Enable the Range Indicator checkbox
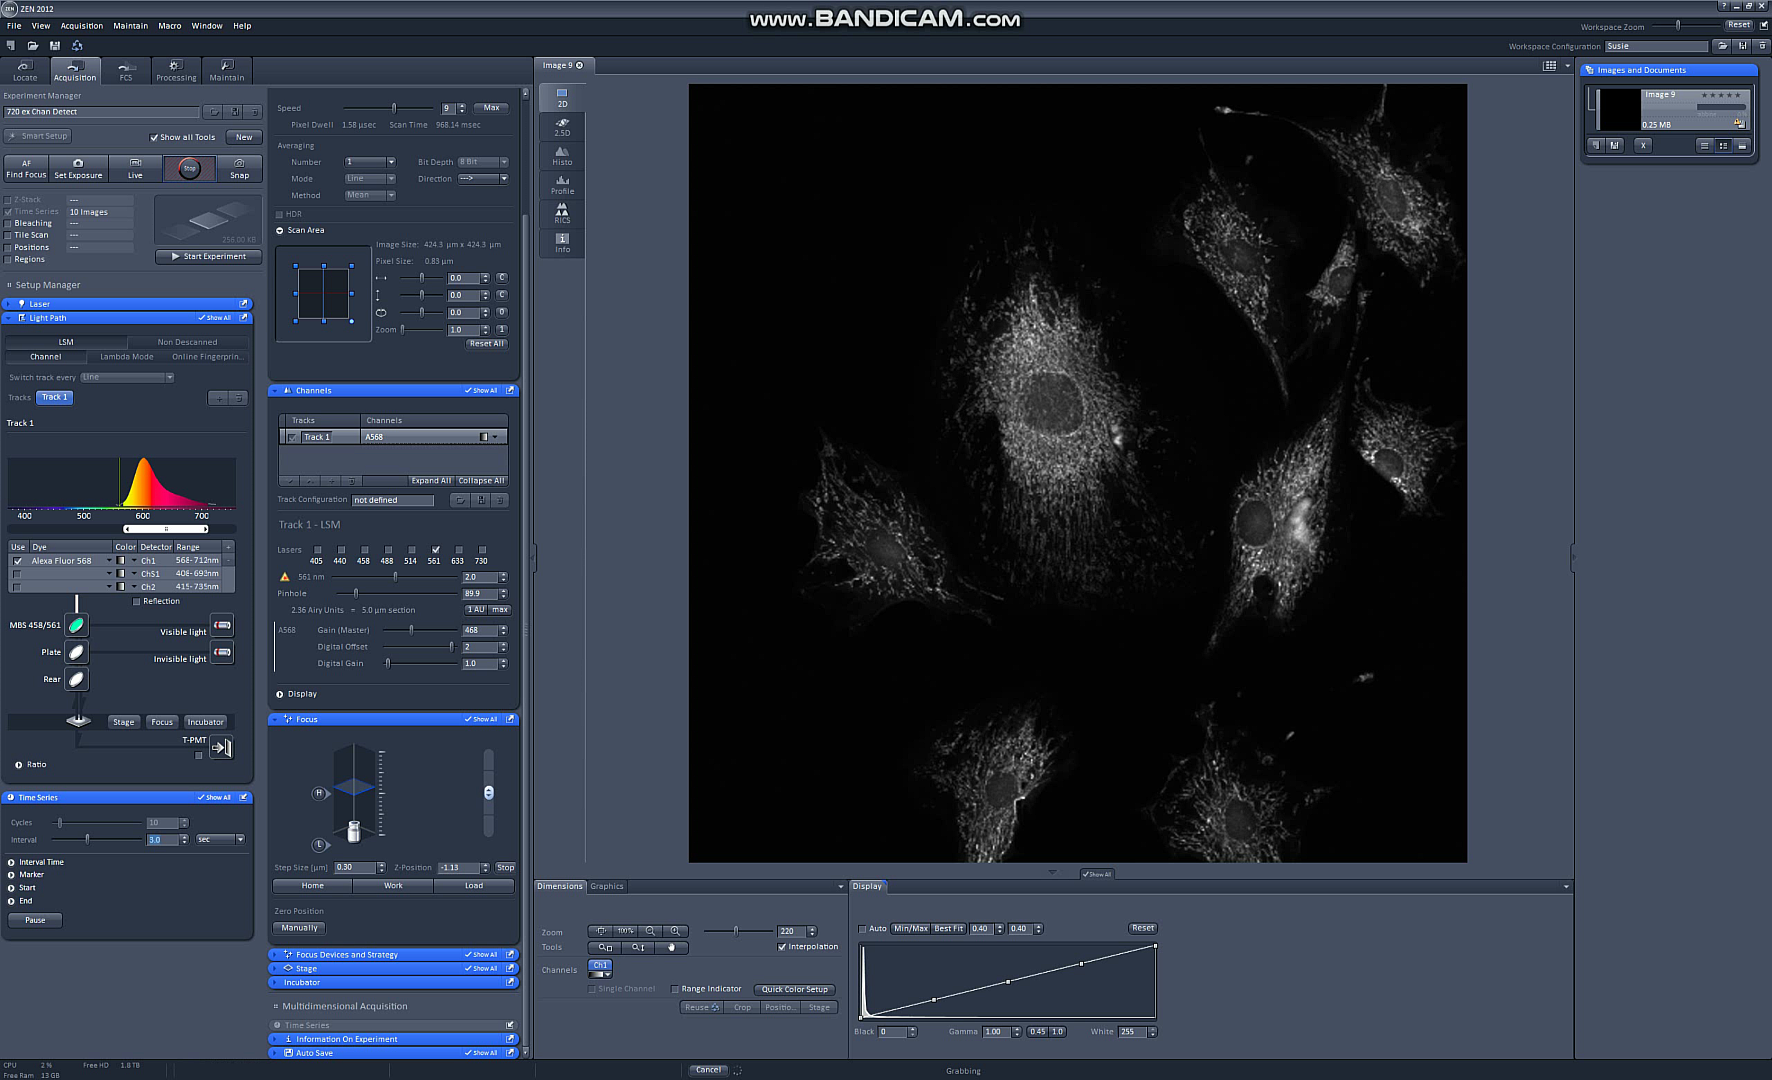Image resolution: width=1772 pixels, height=1080 pixels. [675, 989]
